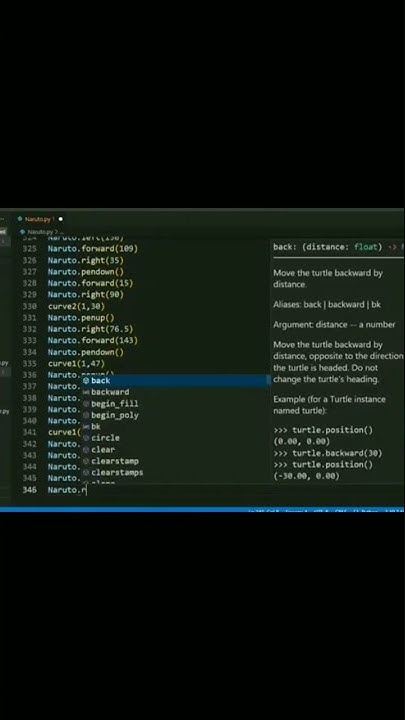Image resolution: width=405 pixels, height=720 pixels.
Task: Place cursor on 'Naruto.forward(143)' code
Action: pyautogui.click(x=93, y=341)
